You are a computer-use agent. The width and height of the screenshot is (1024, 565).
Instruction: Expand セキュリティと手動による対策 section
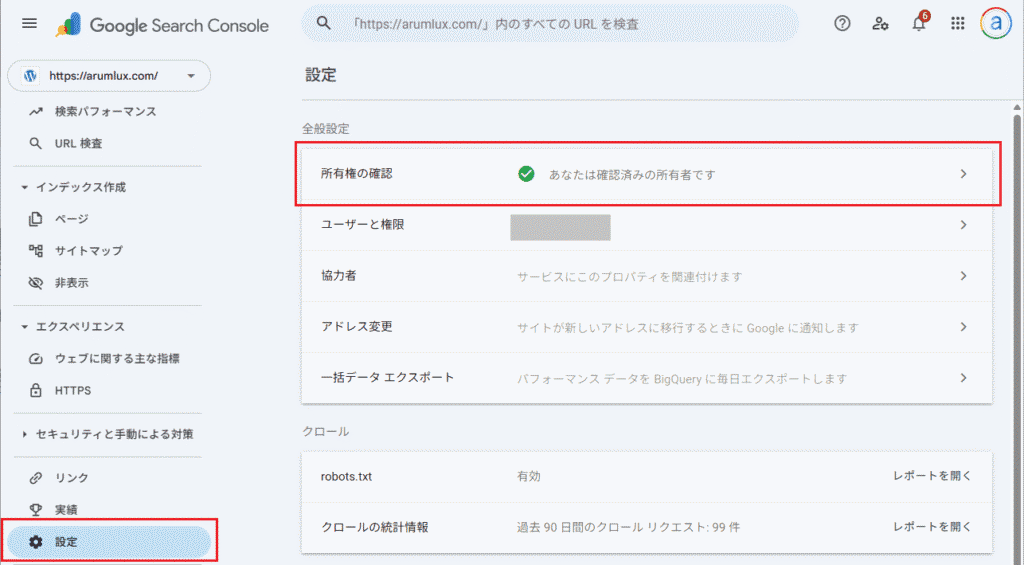tap(25, 434)
